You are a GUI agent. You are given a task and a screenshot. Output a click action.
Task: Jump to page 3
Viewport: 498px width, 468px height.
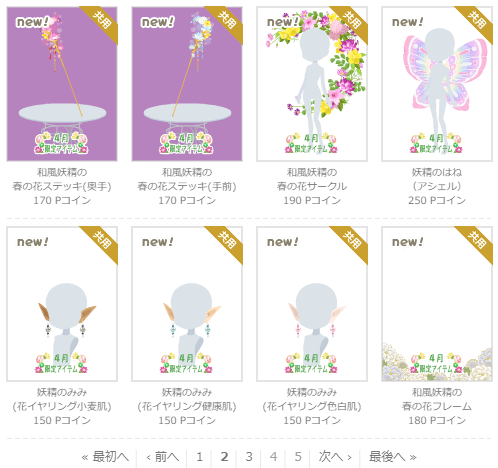tap(249, 457)
